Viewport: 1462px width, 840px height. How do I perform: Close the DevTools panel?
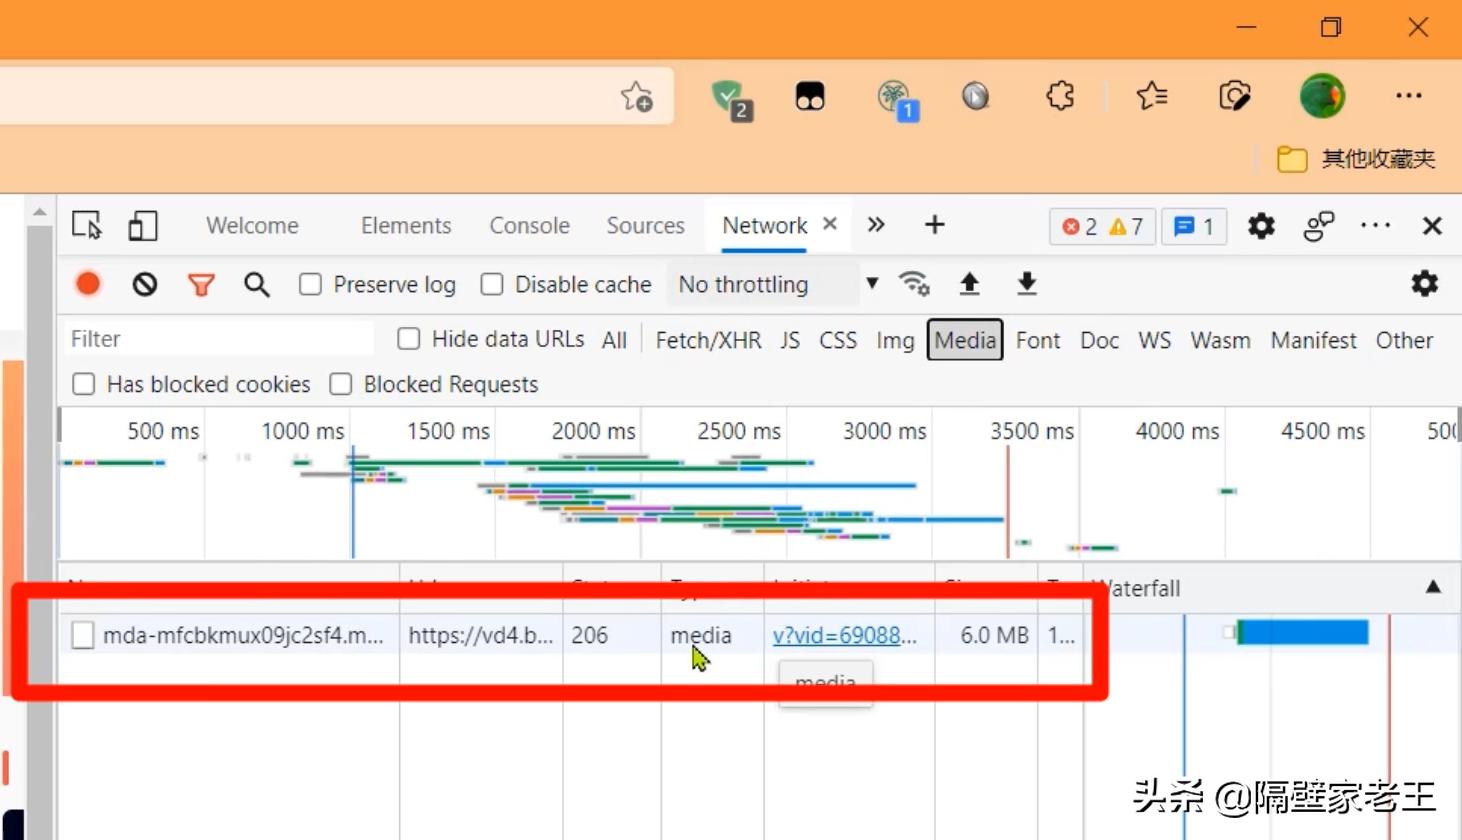point(1432,226)
